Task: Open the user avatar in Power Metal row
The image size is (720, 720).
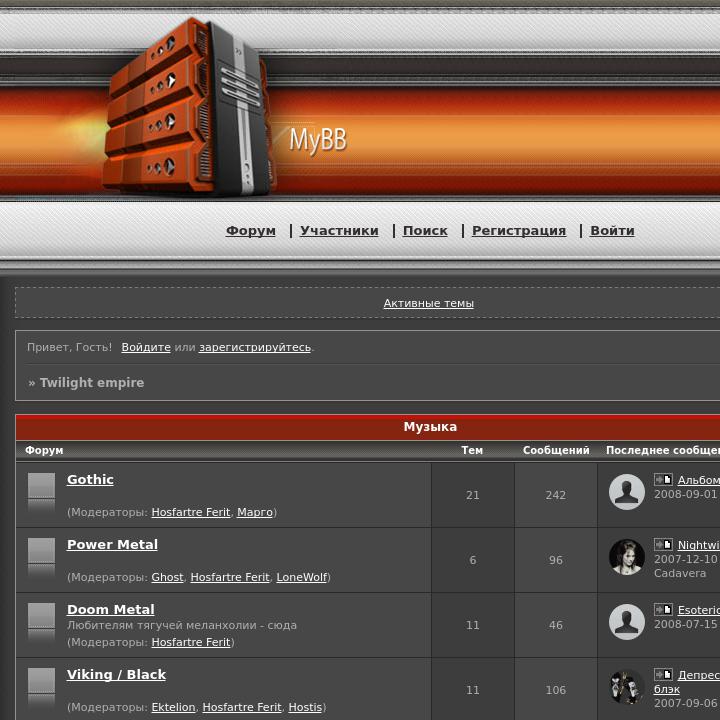Action: pos(627,557)
